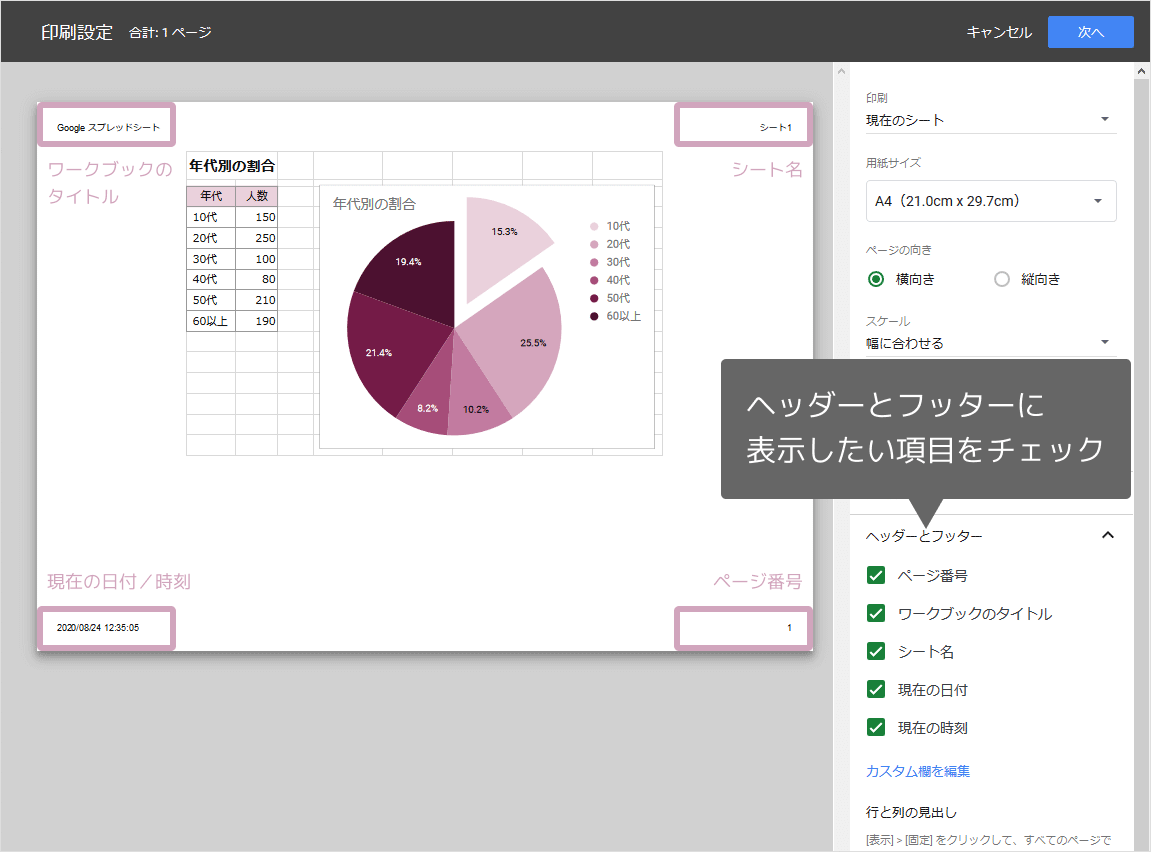Open the 用紙サイズ A4 dropdown
Viewport: 1151px width, 852px height.
tap(990, 201)
